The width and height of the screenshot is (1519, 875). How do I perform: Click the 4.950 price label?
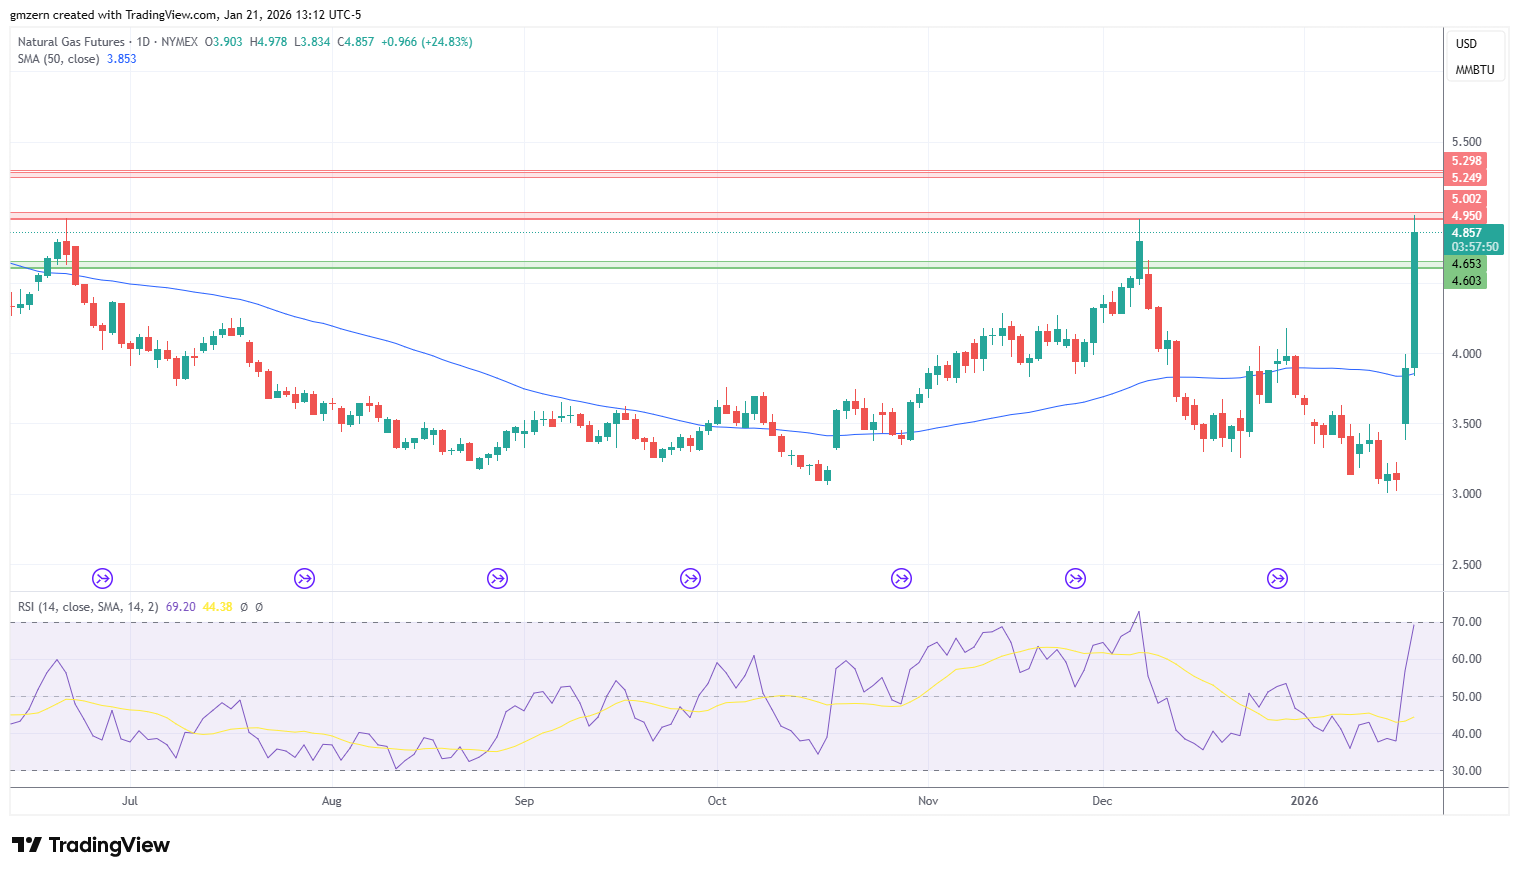tap(1466, 216)
